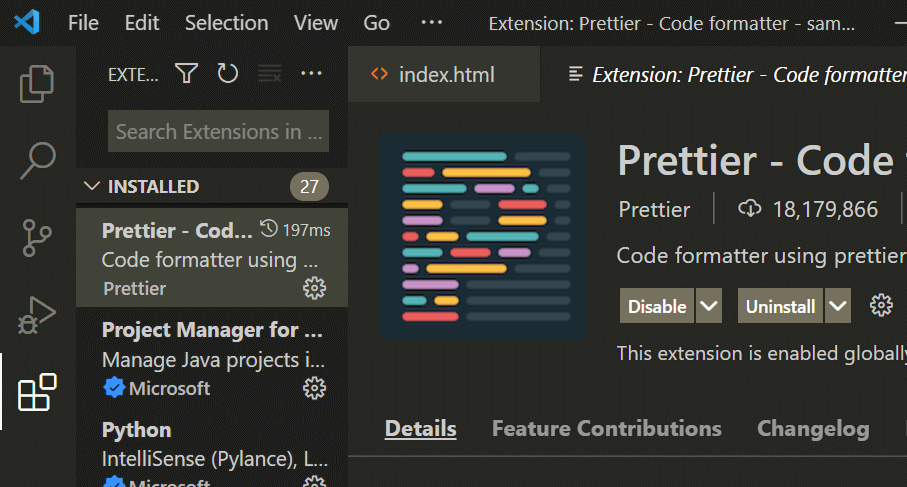Click the VS Code logo icon

point(27,23)
